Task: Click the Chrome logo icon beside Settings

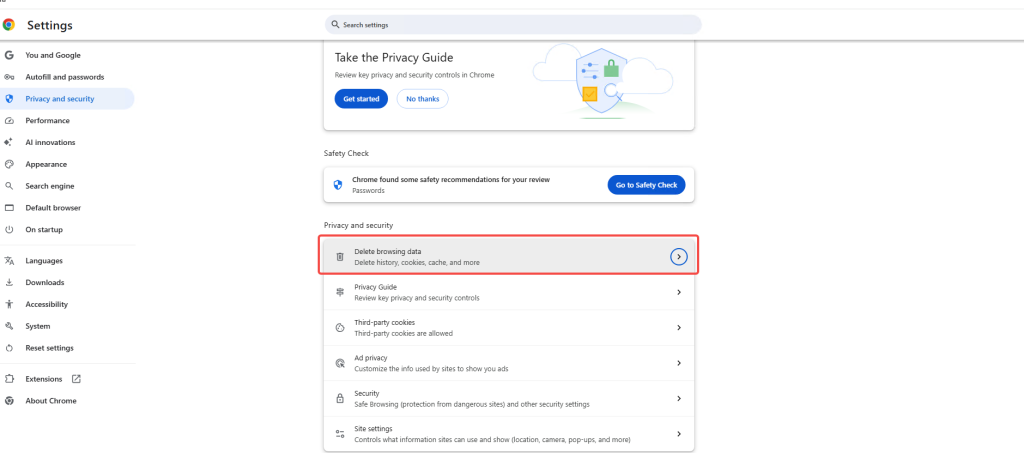Action: point(8,25)
